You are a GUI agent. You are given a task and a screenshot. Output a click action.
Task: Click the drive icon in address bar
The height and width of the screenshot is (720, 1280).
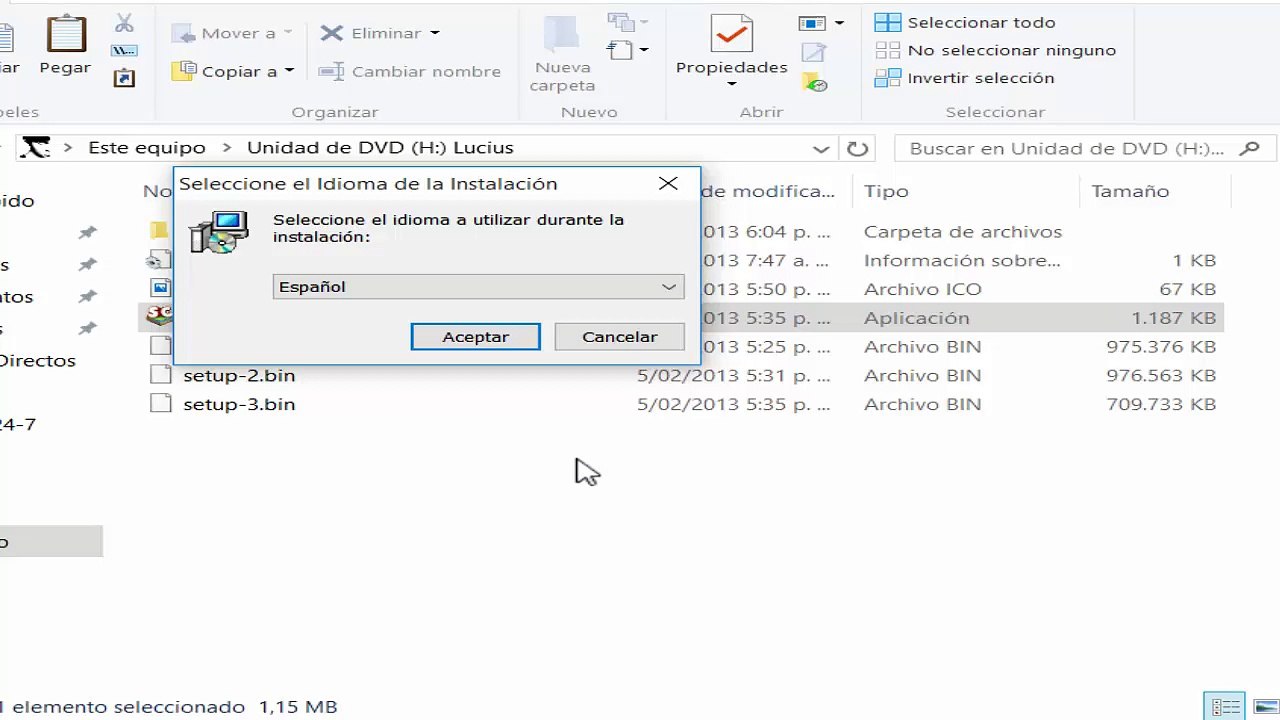pyautogui.click(x=35, y=148)
